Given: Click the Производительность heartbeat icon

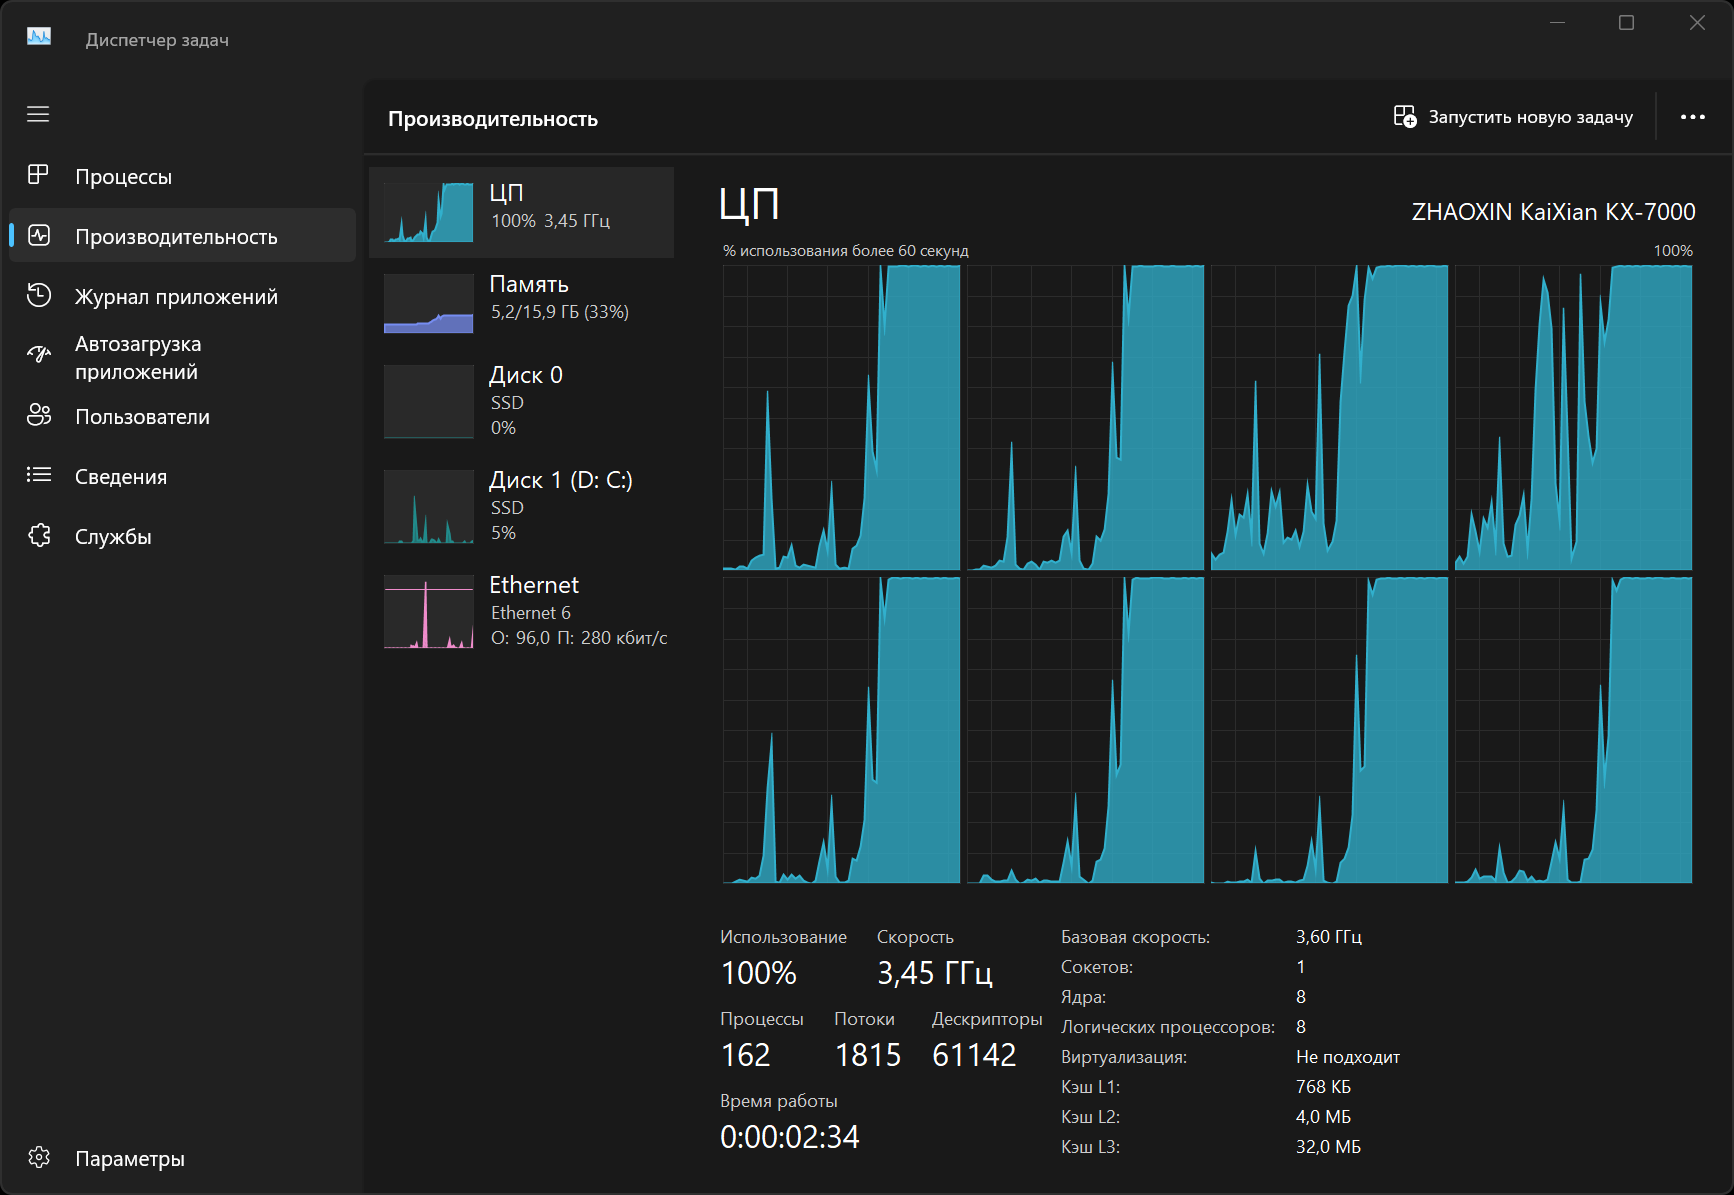Looking at the screenshot, I should pyautogui.click(x=39, y=235).
